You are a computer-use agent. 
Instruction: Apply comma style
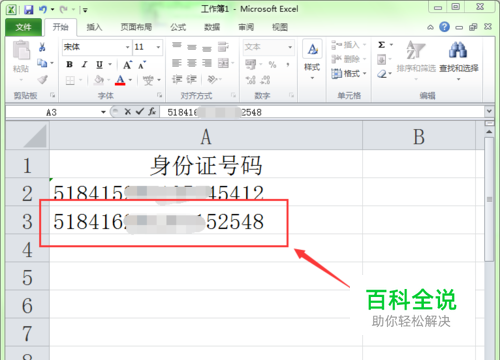[x=288, y=64]
